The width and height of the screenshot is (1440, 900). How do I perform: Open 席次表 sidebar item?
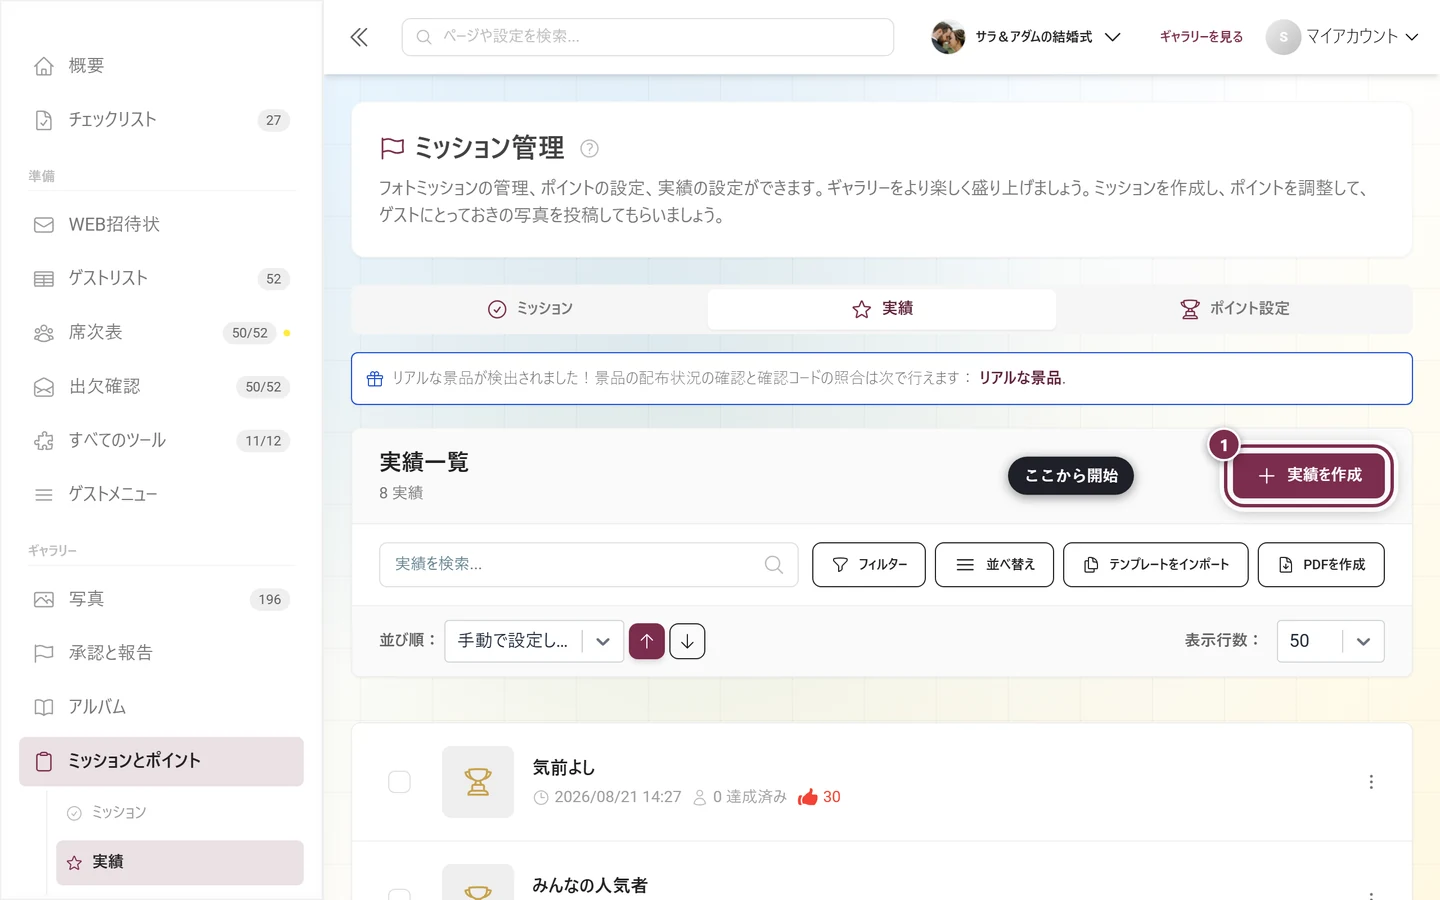161,333
